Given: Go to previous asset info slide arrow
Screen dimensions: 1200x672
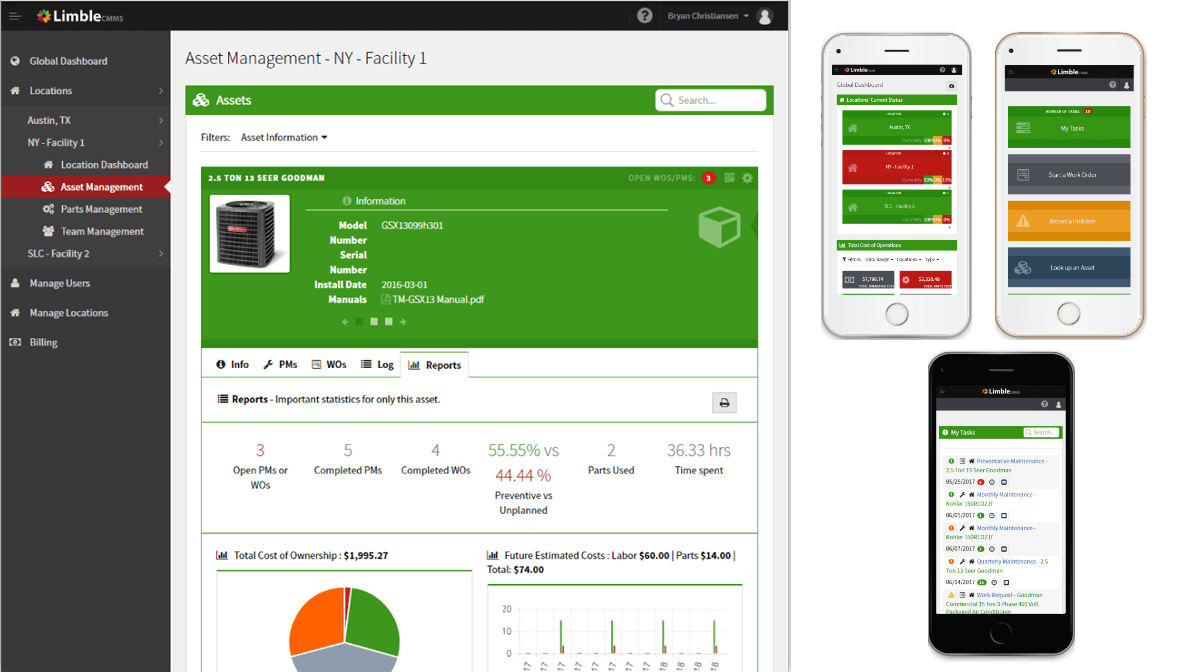Looking at the screenshot, I should click(x=345, y=322).
